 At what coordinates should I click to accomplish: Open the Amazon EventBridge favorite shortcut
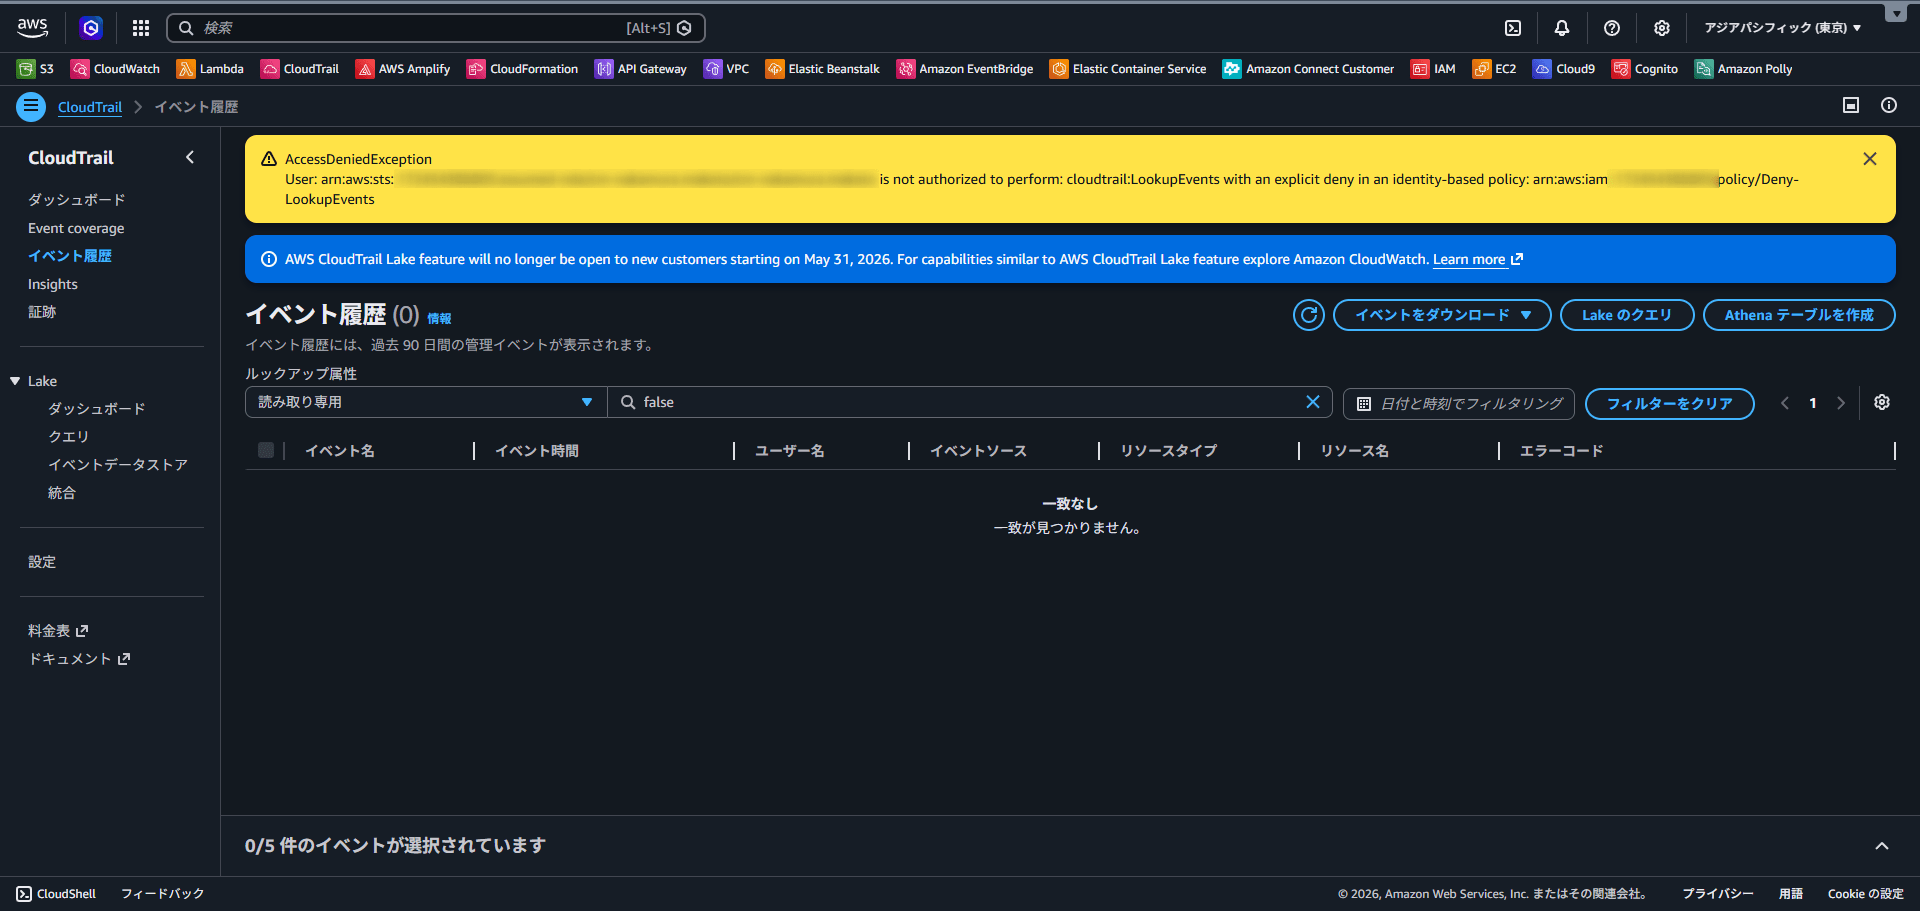tap(965, 69)
